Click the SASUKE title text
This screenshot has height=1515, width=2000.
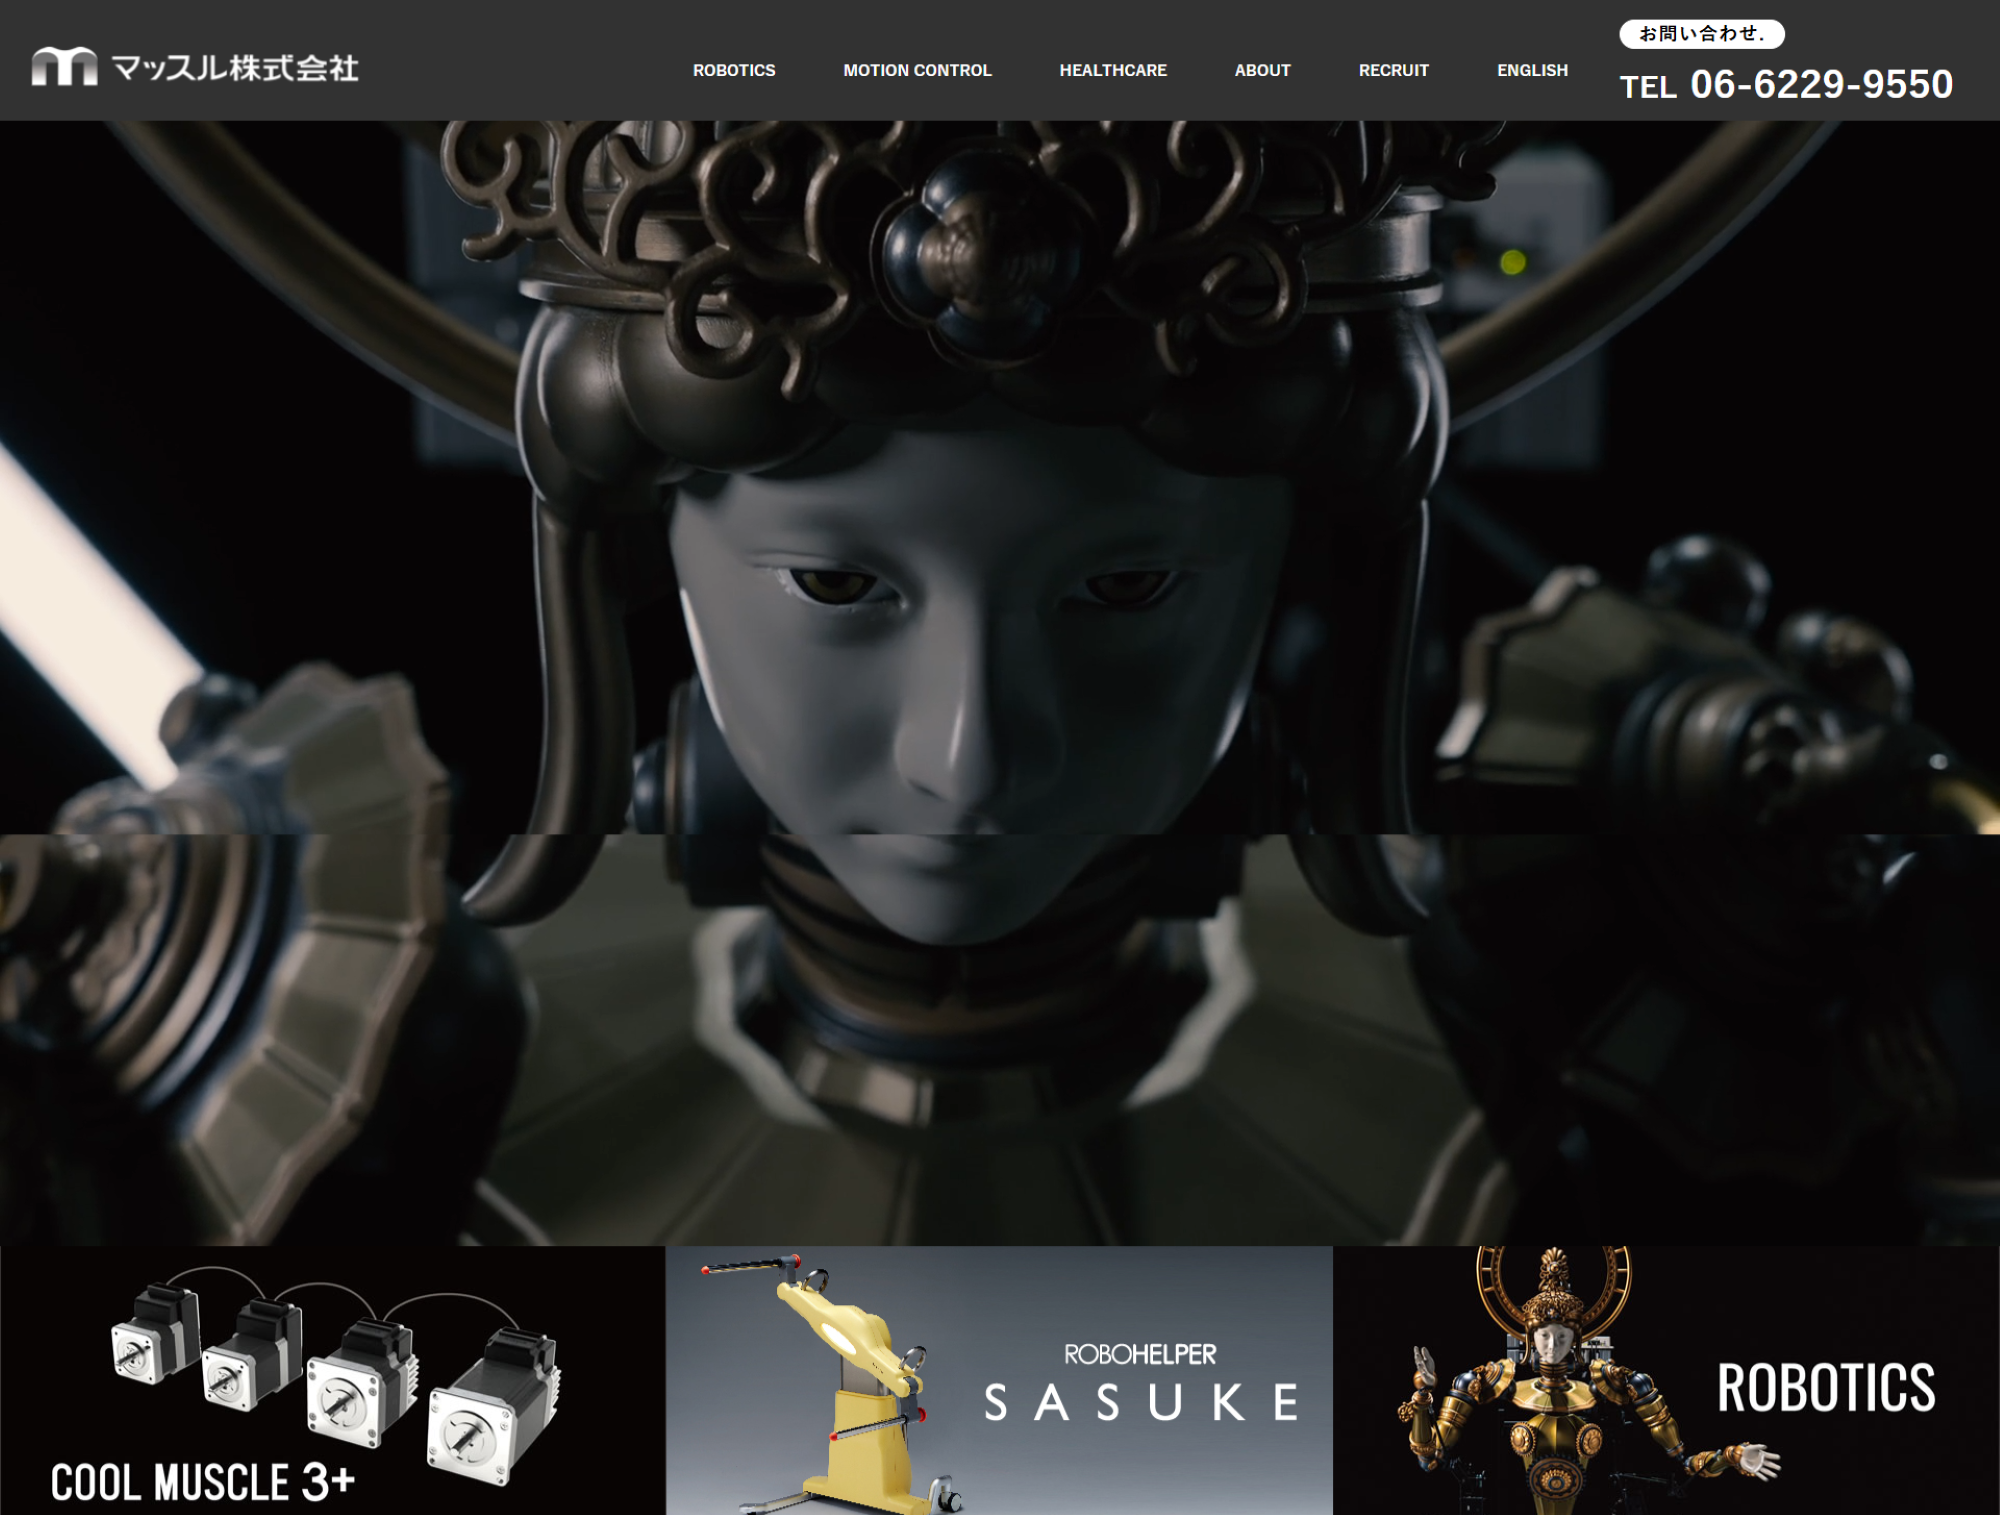1141,1403
